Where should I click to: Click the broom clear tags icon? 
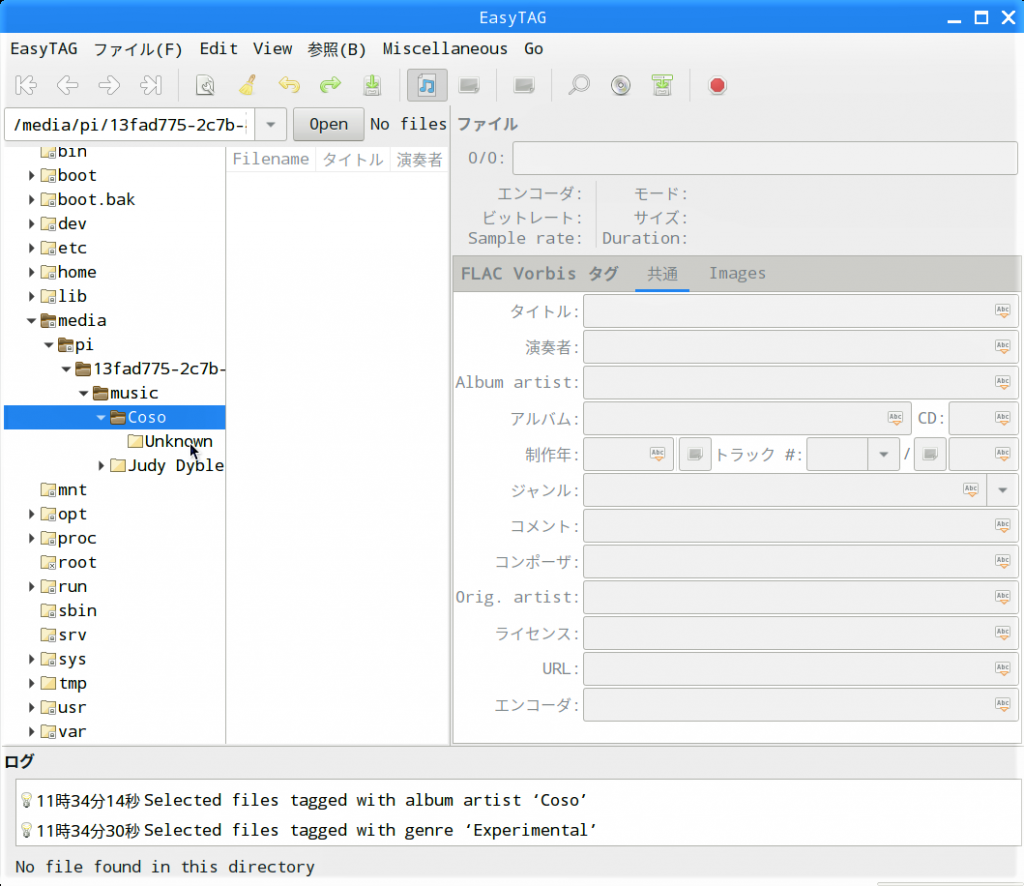pos(247,85)
